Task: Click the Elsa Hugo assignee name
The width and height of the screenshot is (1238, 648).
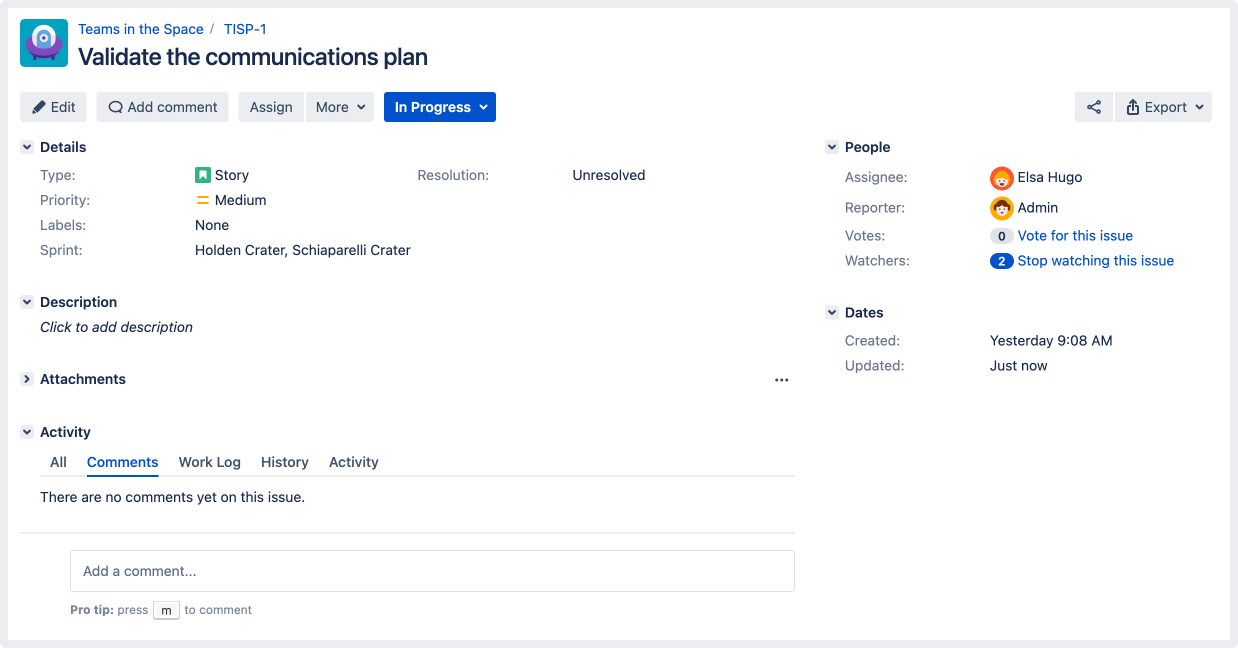Action: [1050, 177]
